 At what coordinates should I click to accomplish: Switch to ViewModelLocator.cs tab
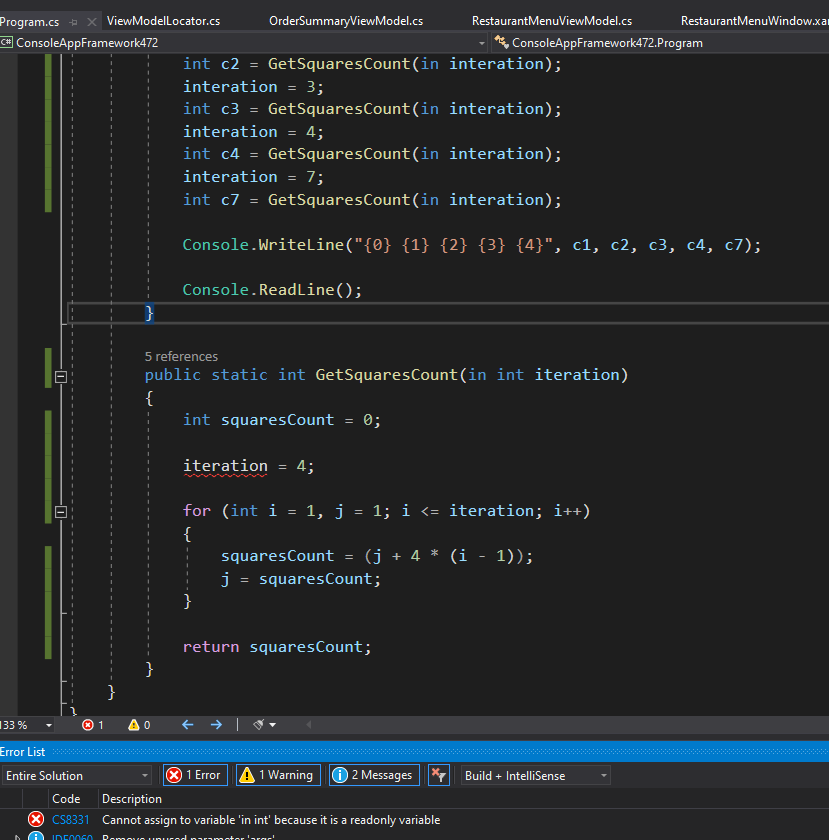(163, 21)
